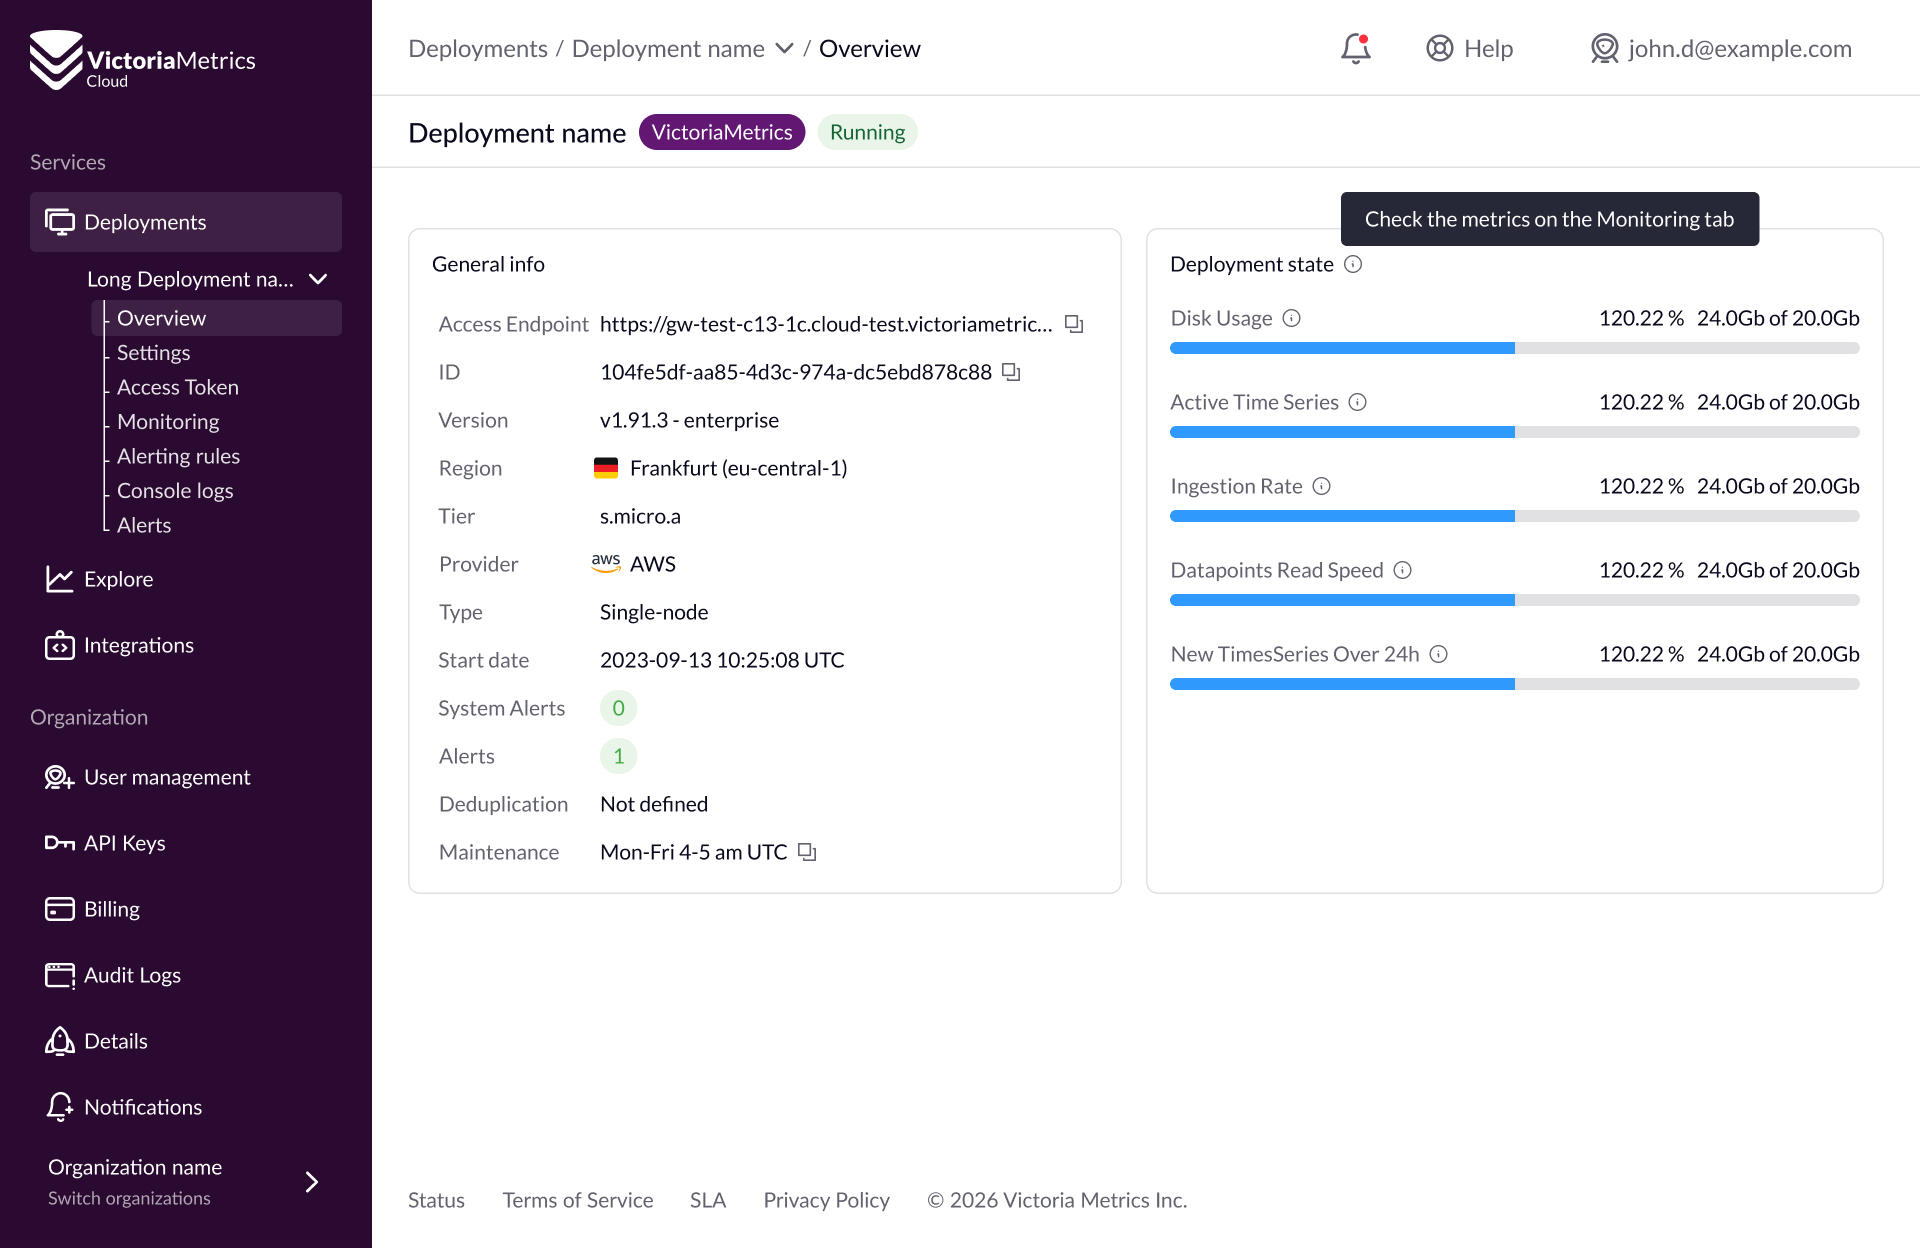The image size is (1920, 1248).
Task: Copy the Access Endpoint URL
Action: 1074,324
